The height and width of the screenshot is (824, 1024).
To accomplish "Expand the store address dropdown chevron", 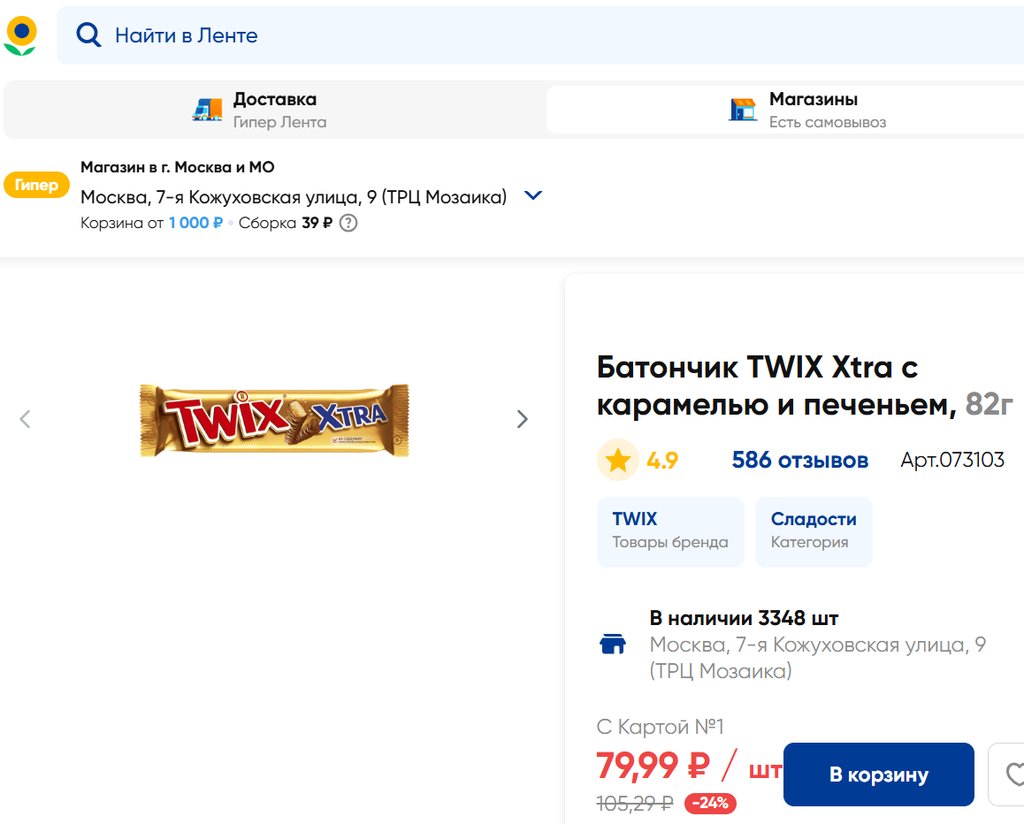I will (533, 196).
